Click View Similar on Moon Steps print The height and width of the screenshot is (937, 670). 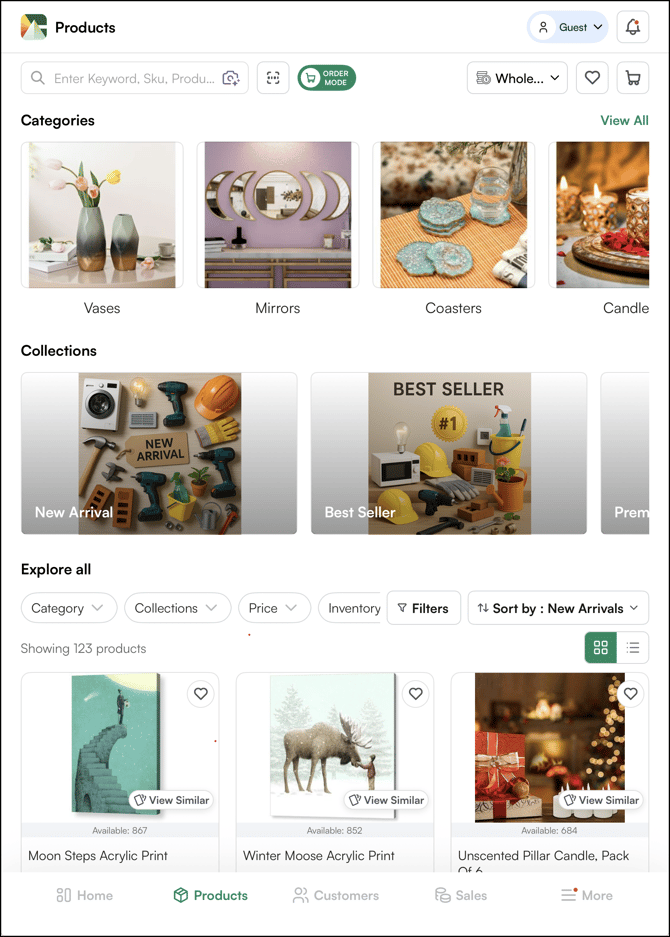(172, 800)
